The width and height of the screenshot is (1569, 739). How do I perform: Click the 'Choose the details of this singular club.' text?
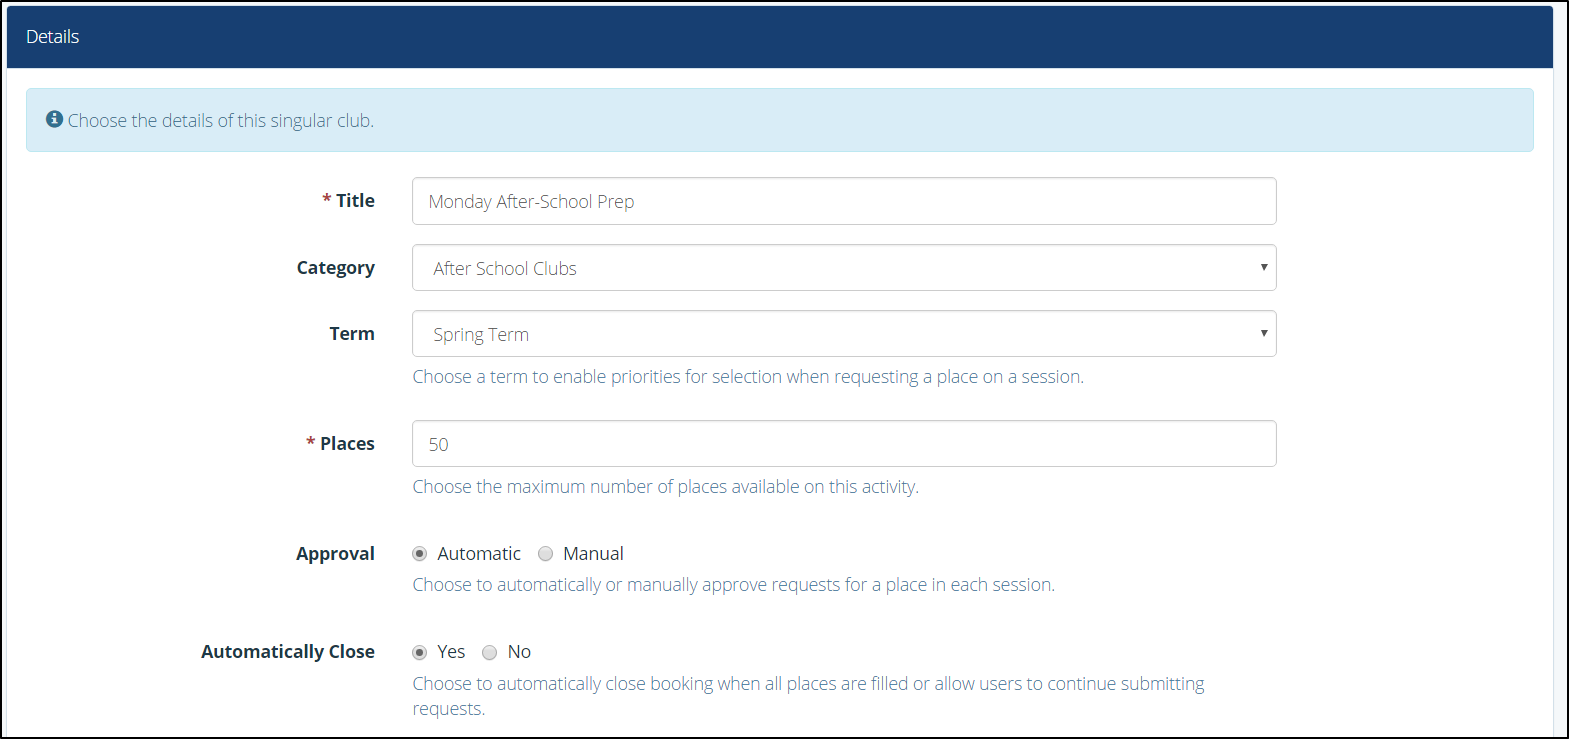click(221, 120)
